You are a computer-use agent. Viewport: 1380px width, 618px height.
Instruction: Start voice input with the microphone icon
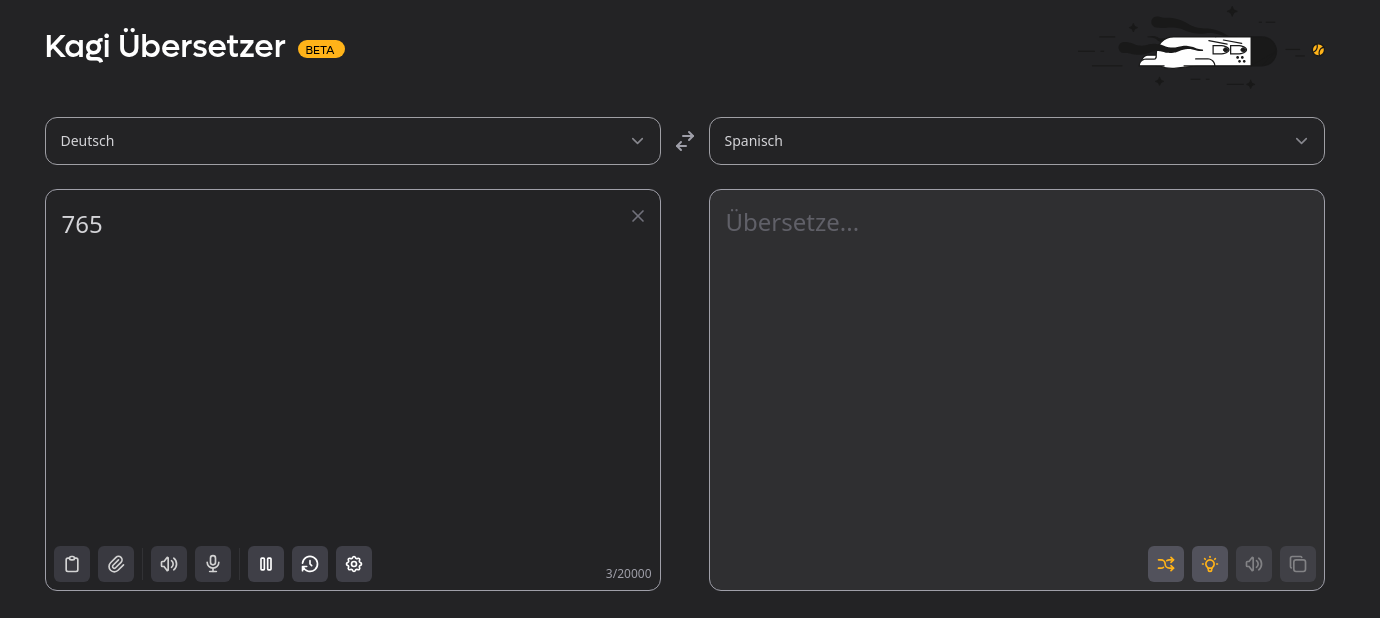(x=213, y=564)
